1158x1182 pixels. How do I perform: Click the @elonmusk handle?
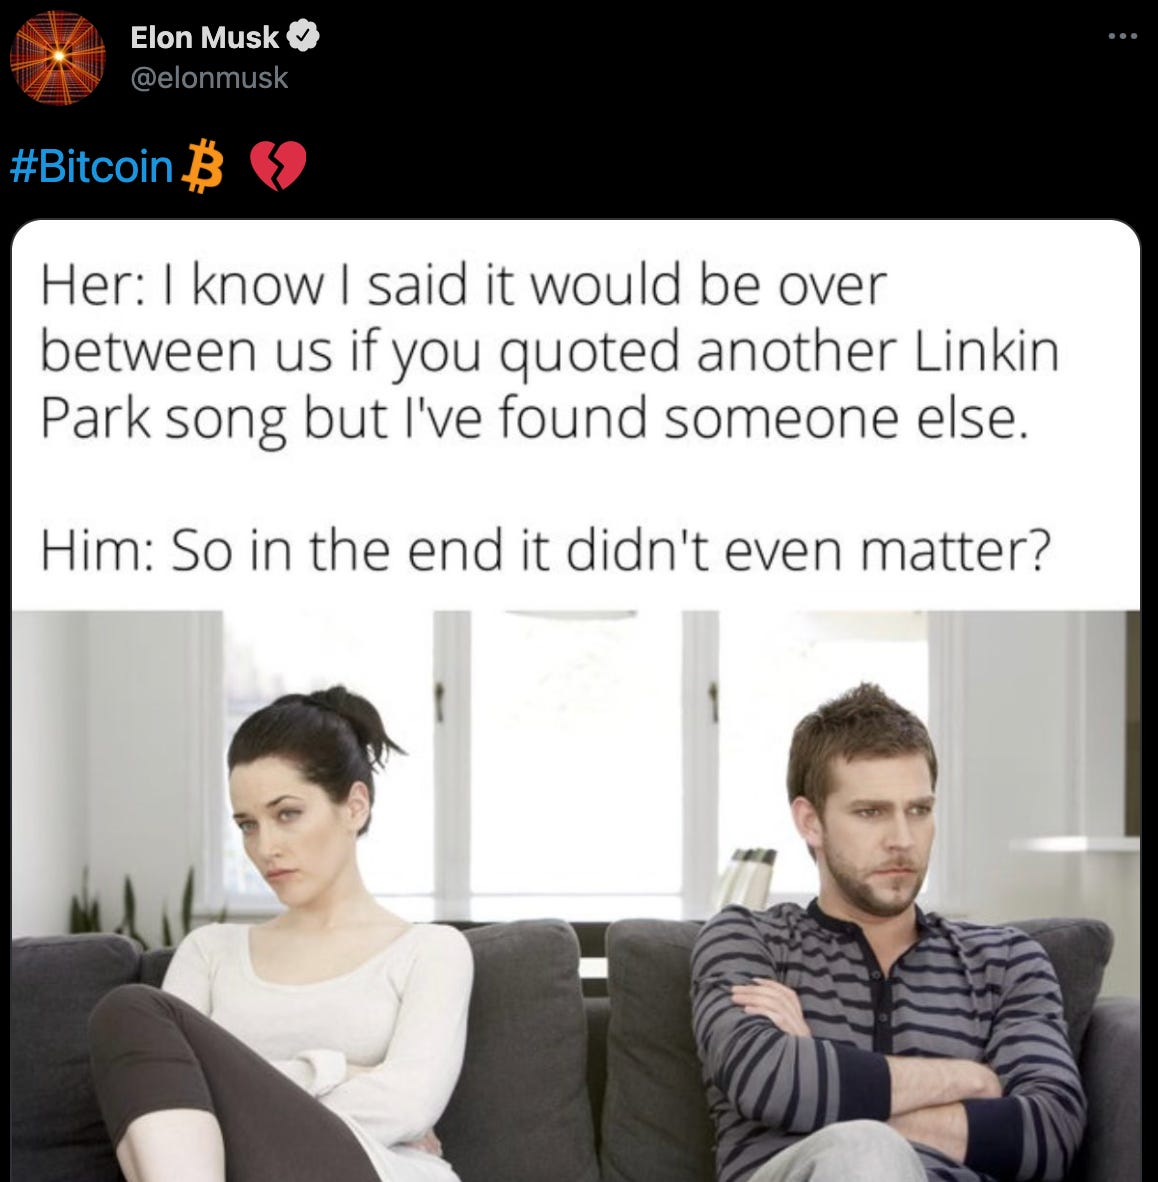pos(209,78)
